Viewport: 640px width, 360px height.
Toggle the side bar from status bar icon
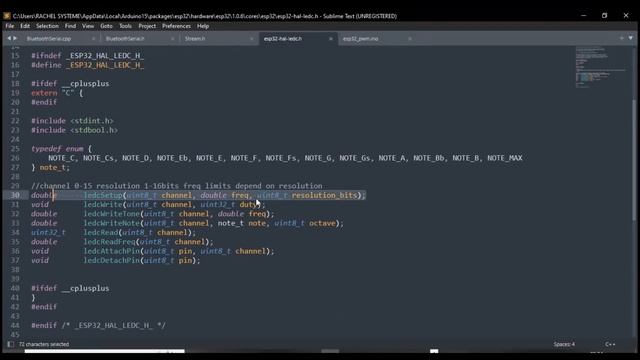[11, 344]
